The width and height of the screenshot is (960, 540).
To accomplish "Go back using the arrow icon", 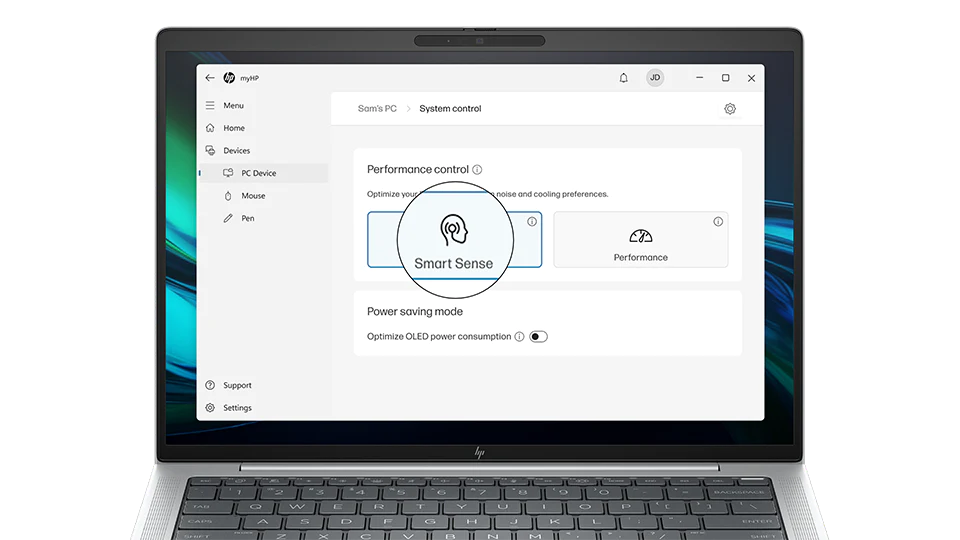I will tap(210, 78).
